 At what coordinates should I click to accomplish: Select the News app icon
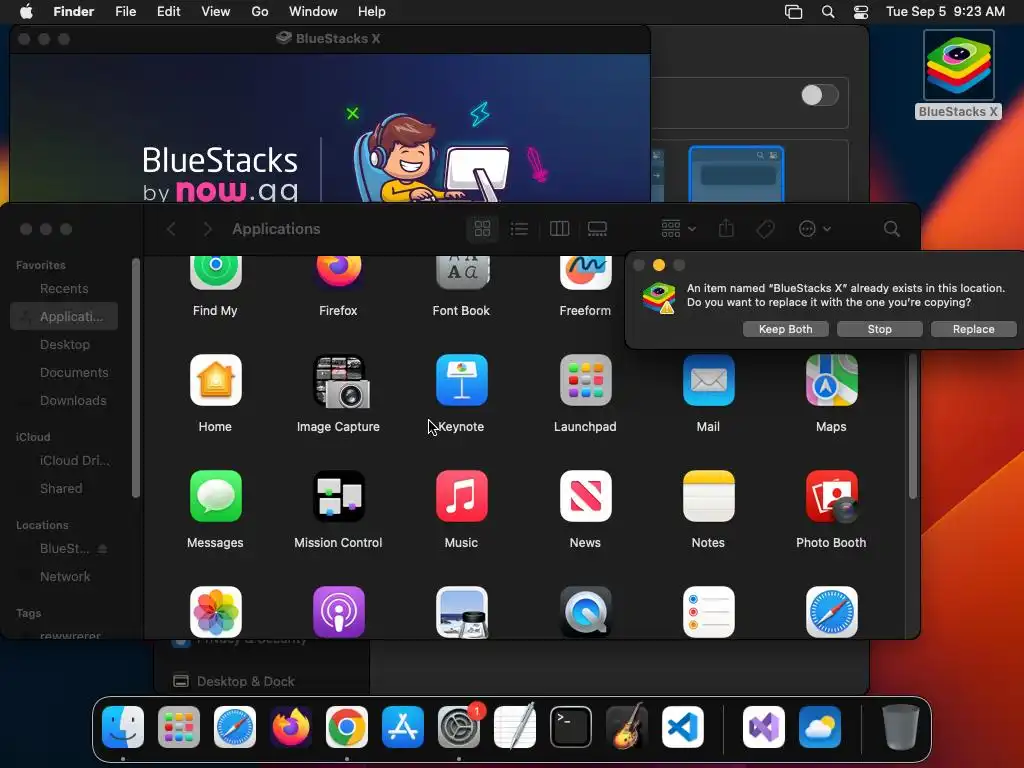pyautogui.click(x=585, y=496)
